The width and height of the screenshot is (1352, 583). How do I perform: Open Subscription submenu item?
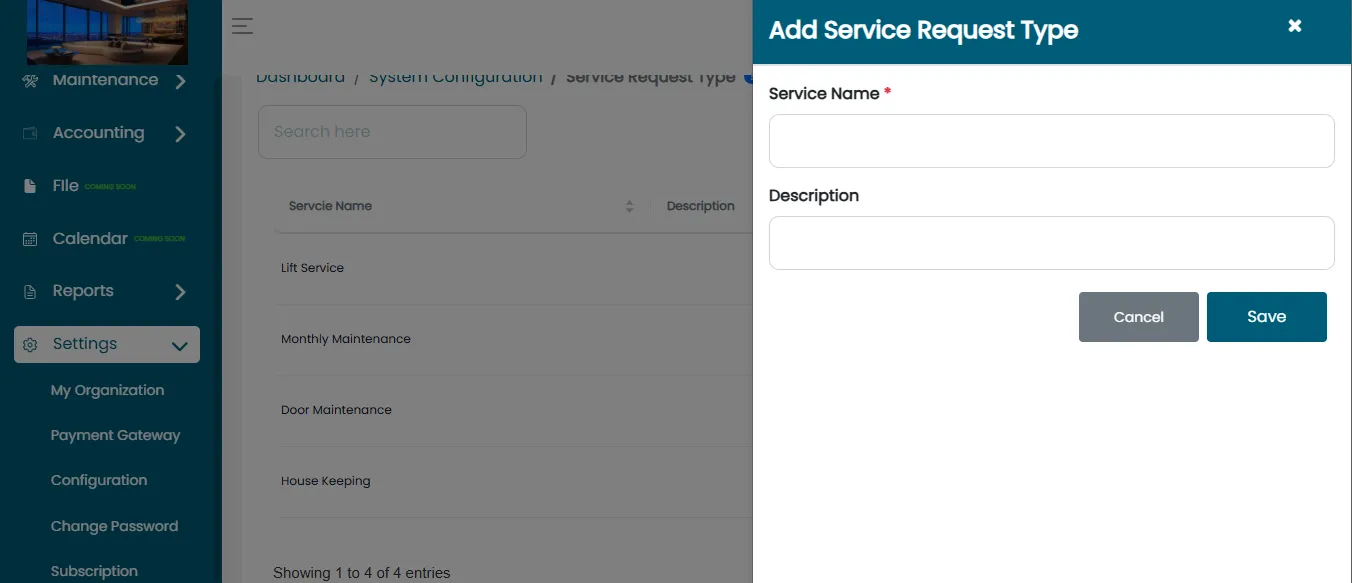coord(94,571)
